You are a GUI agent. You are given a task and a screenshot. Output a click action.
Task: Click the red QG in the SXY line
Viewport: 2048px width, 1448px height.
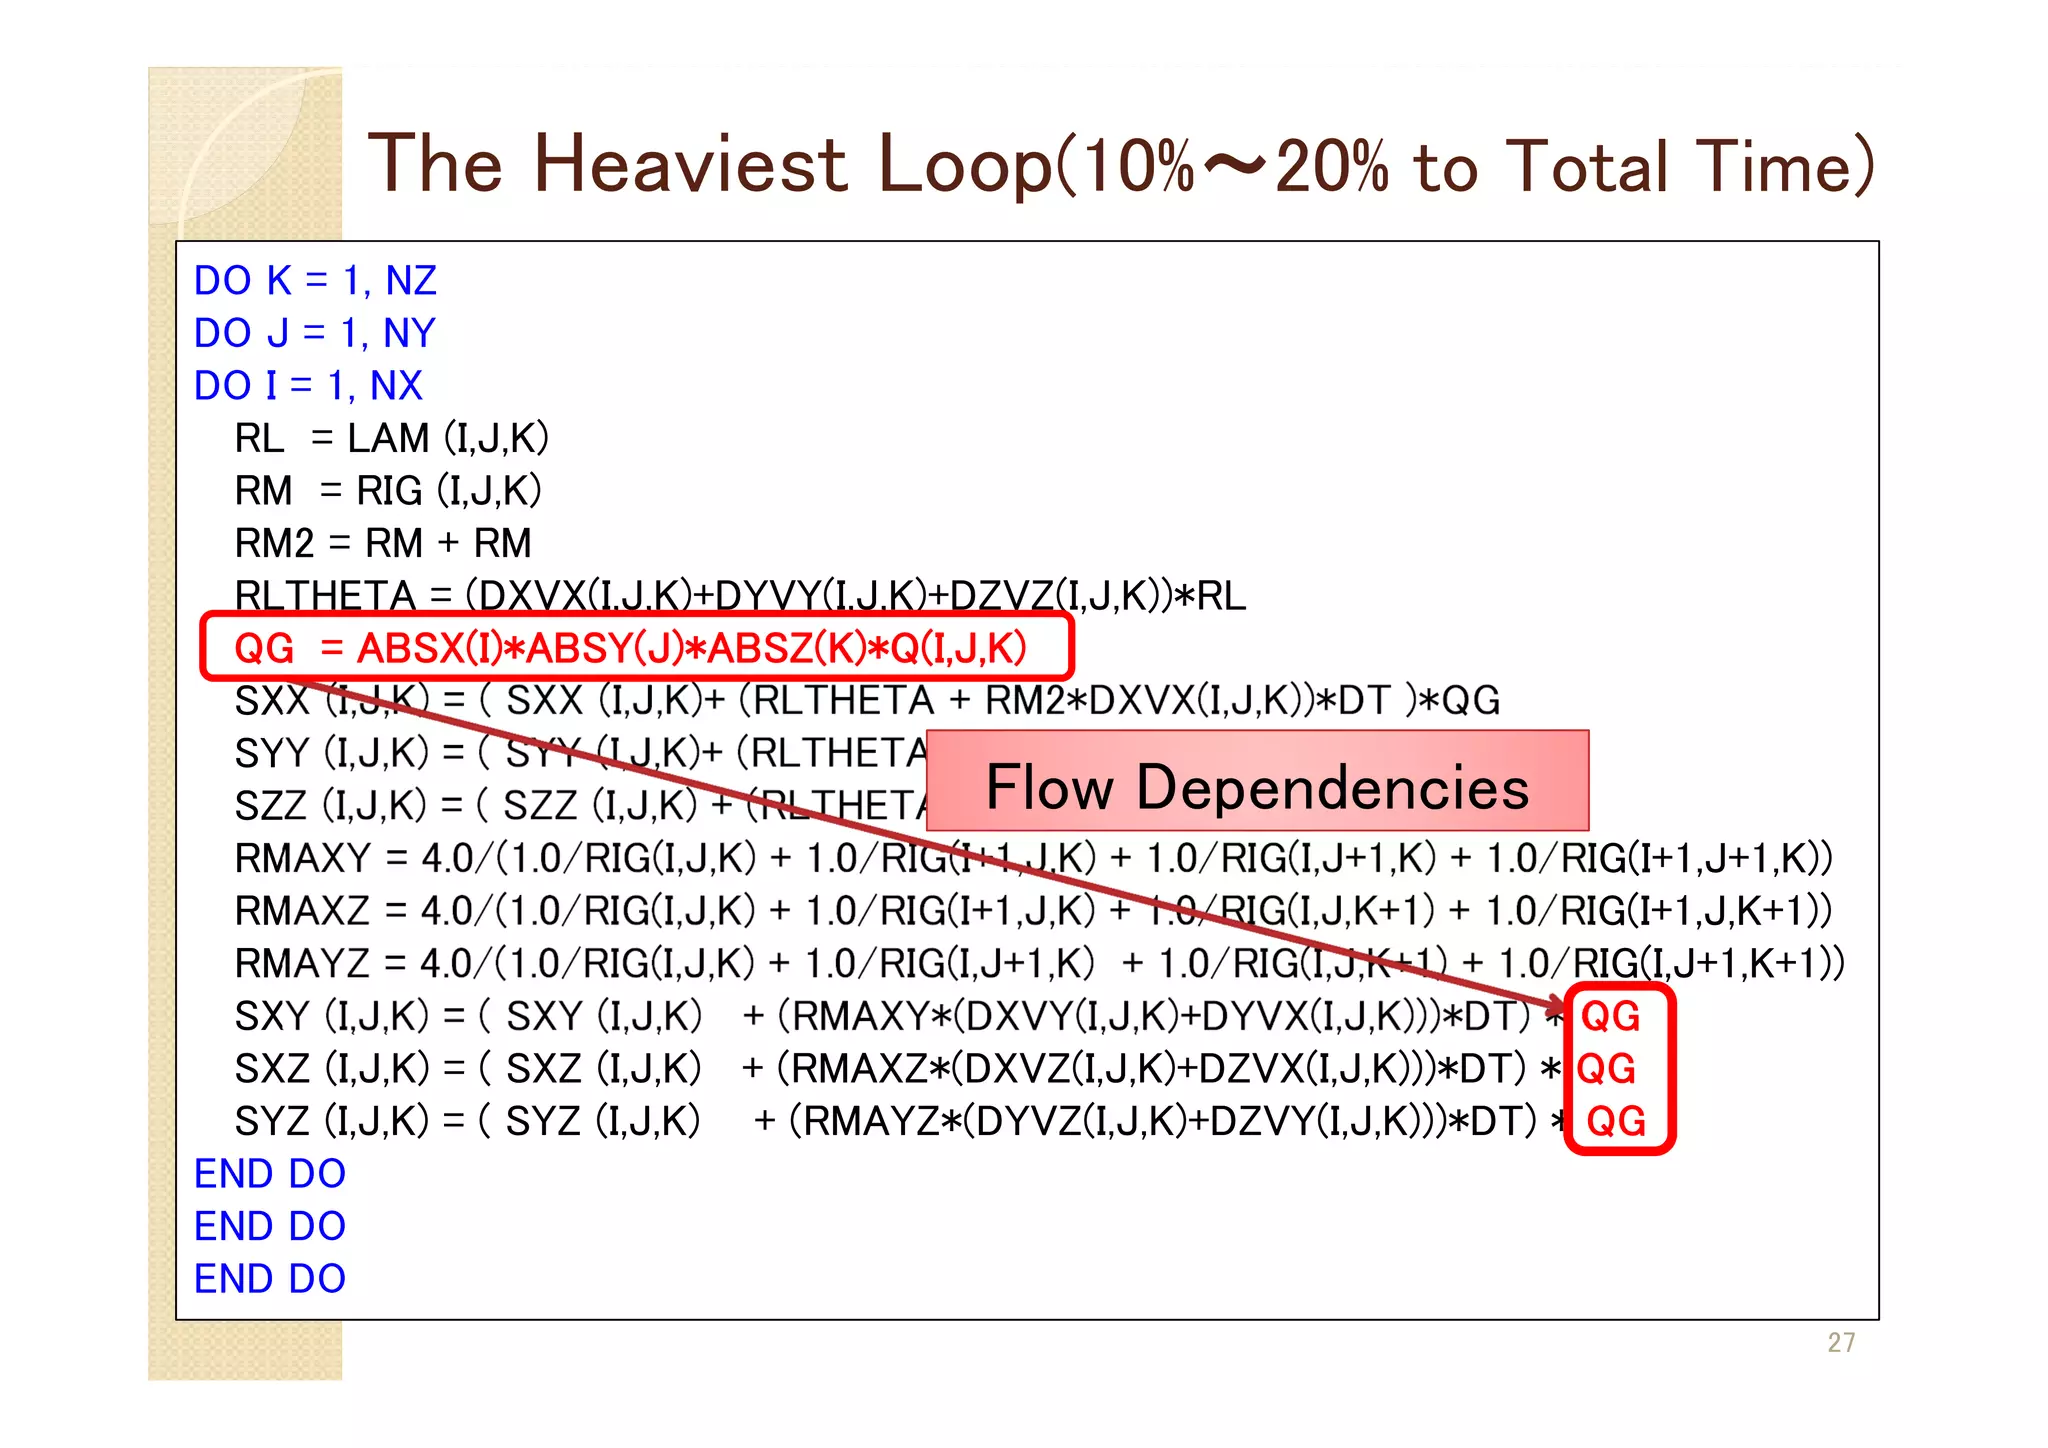click(x=1610, y=1016)
